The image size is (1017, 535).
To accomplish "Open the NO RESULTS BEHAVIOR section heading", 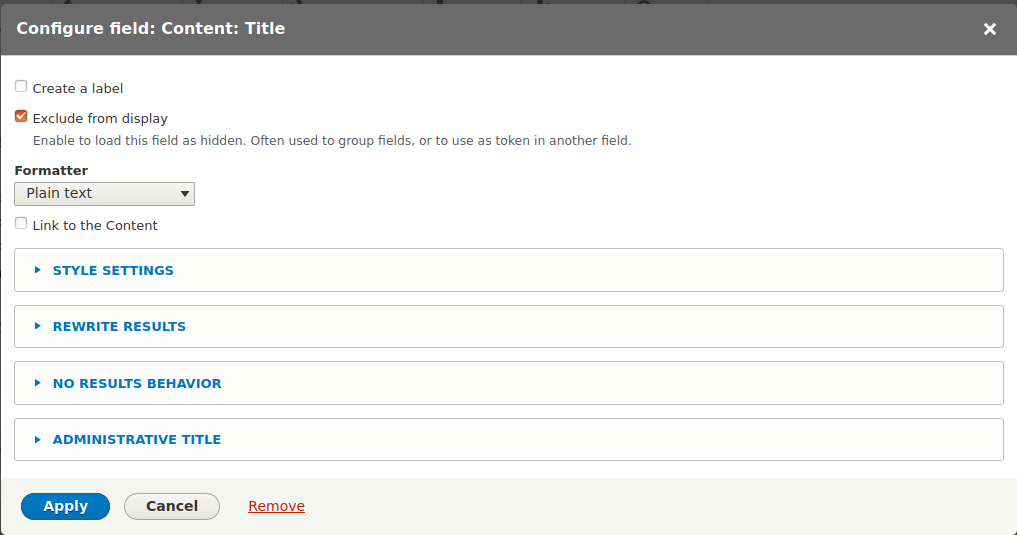I will point(137,383).
